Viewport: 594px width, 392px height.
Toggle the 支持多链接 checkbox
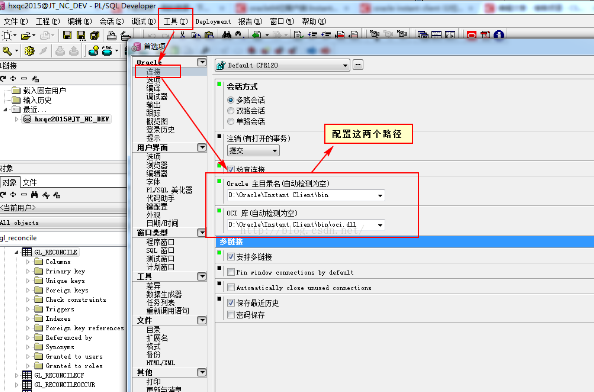point(231,257)
